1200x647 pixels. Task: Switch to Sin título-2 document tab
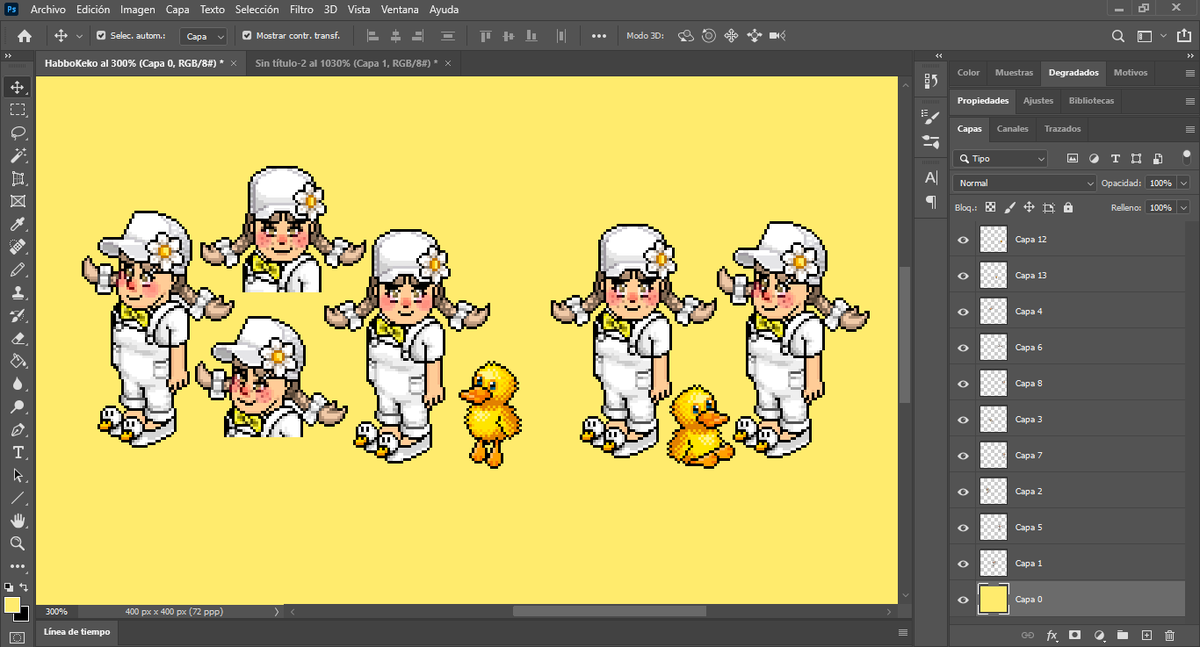(346, 62)
